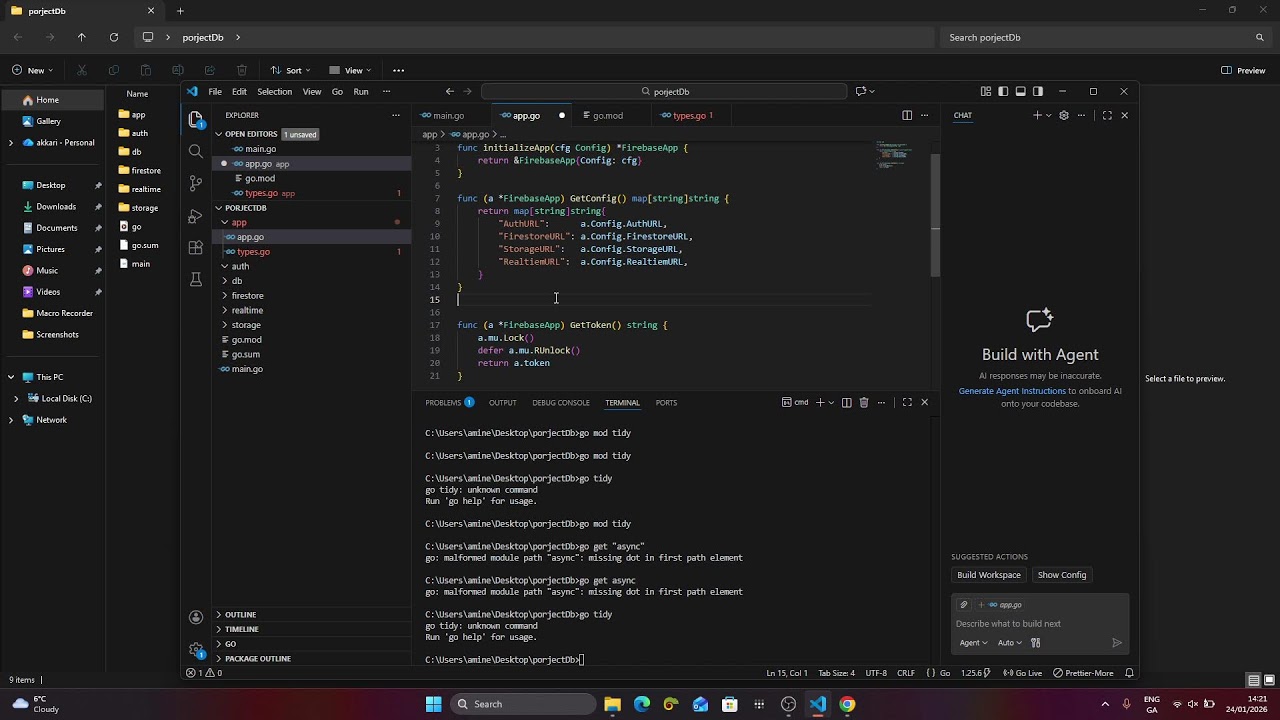Image resolution: width=1280 pixels, height=720 pixels.
Task: Open Visual Studio Code from Windows taskbar
Action: click(818, 704)
